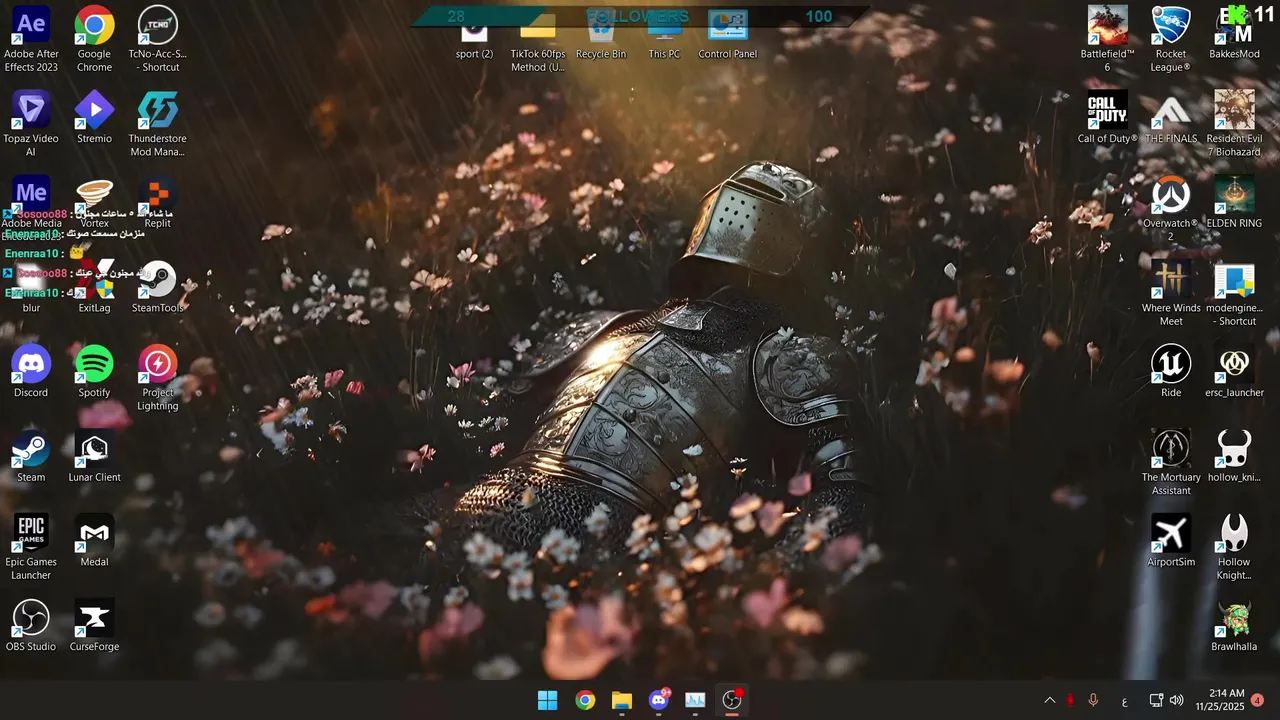The height and width of the screenshot is (720, 1280).
Task: Select the Adobe Media Encoder icon
Action: tap(31, 209)
